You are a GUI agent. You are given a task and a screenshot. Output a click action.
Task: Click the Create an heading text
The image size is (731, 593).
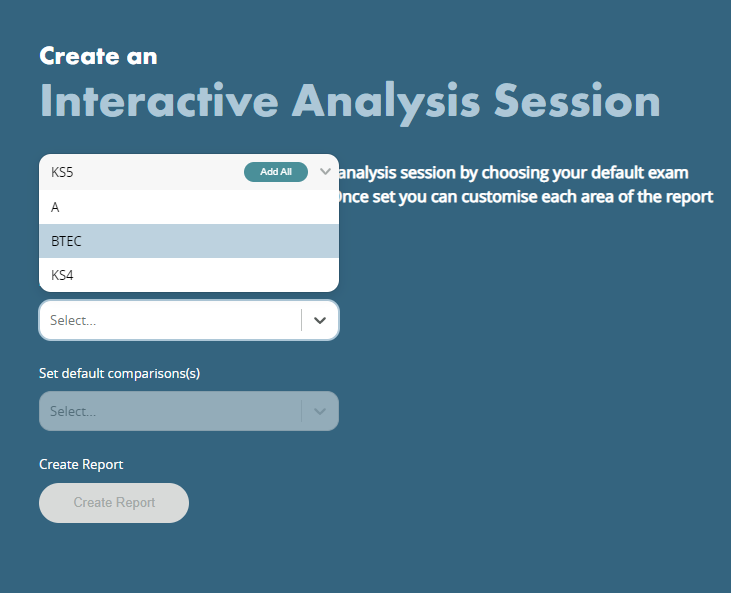tap(98, 56)
